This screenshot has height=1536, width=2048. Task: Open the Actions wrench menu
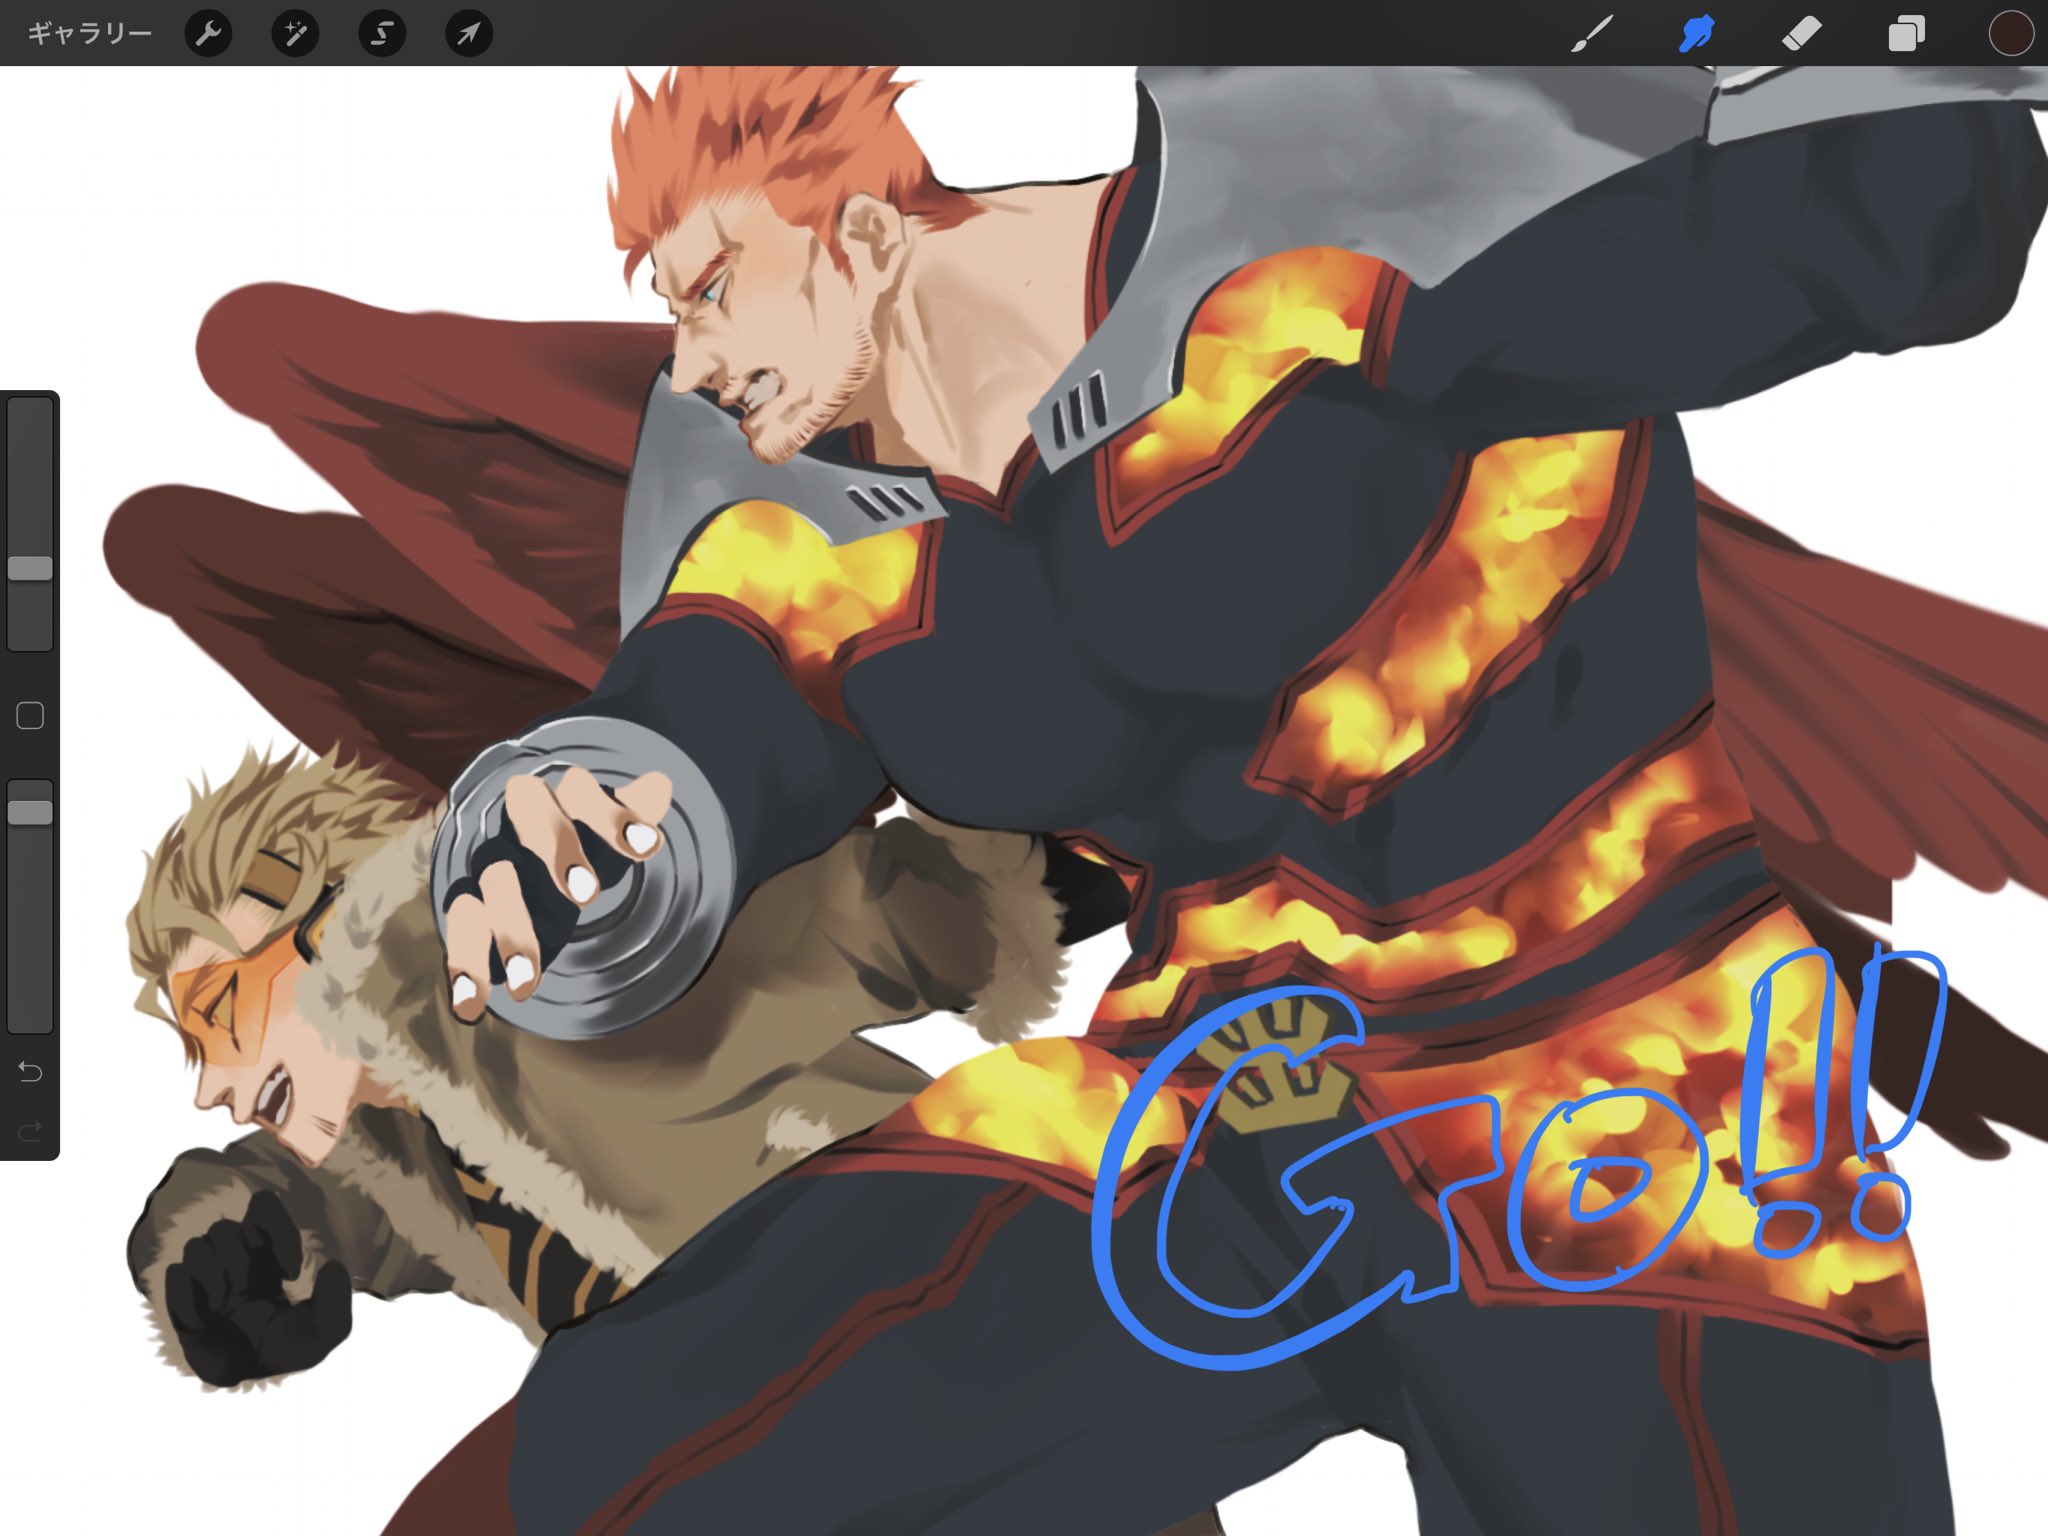click(208, 34)
